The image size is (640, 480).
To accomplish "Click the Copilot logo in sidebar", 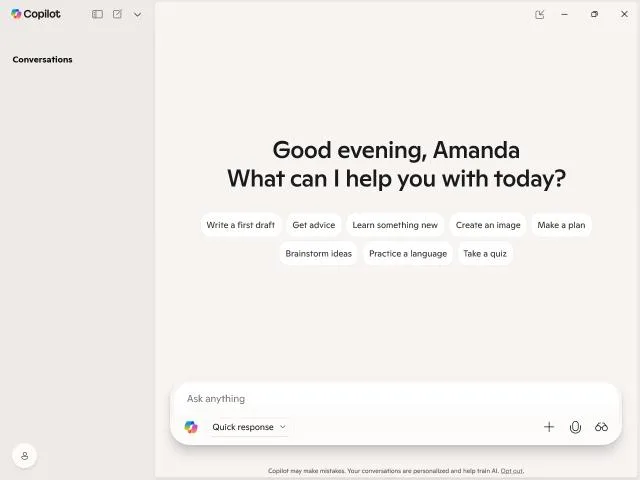I will [36, 14].
